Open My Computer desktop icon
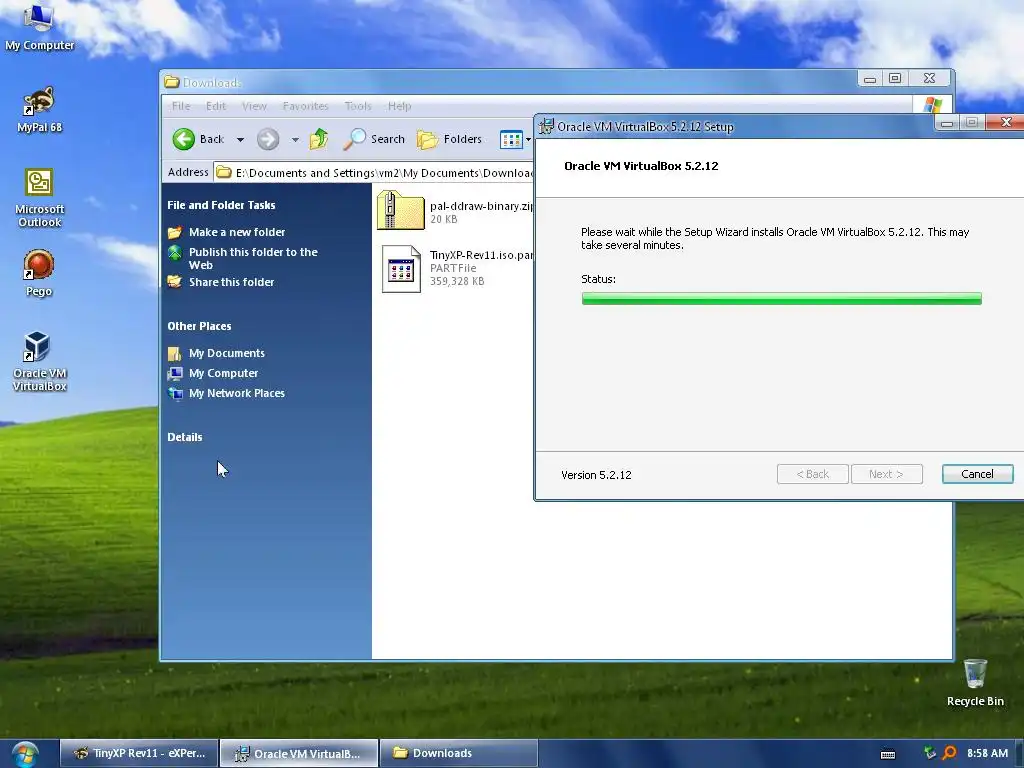 [x=39, y=26]
